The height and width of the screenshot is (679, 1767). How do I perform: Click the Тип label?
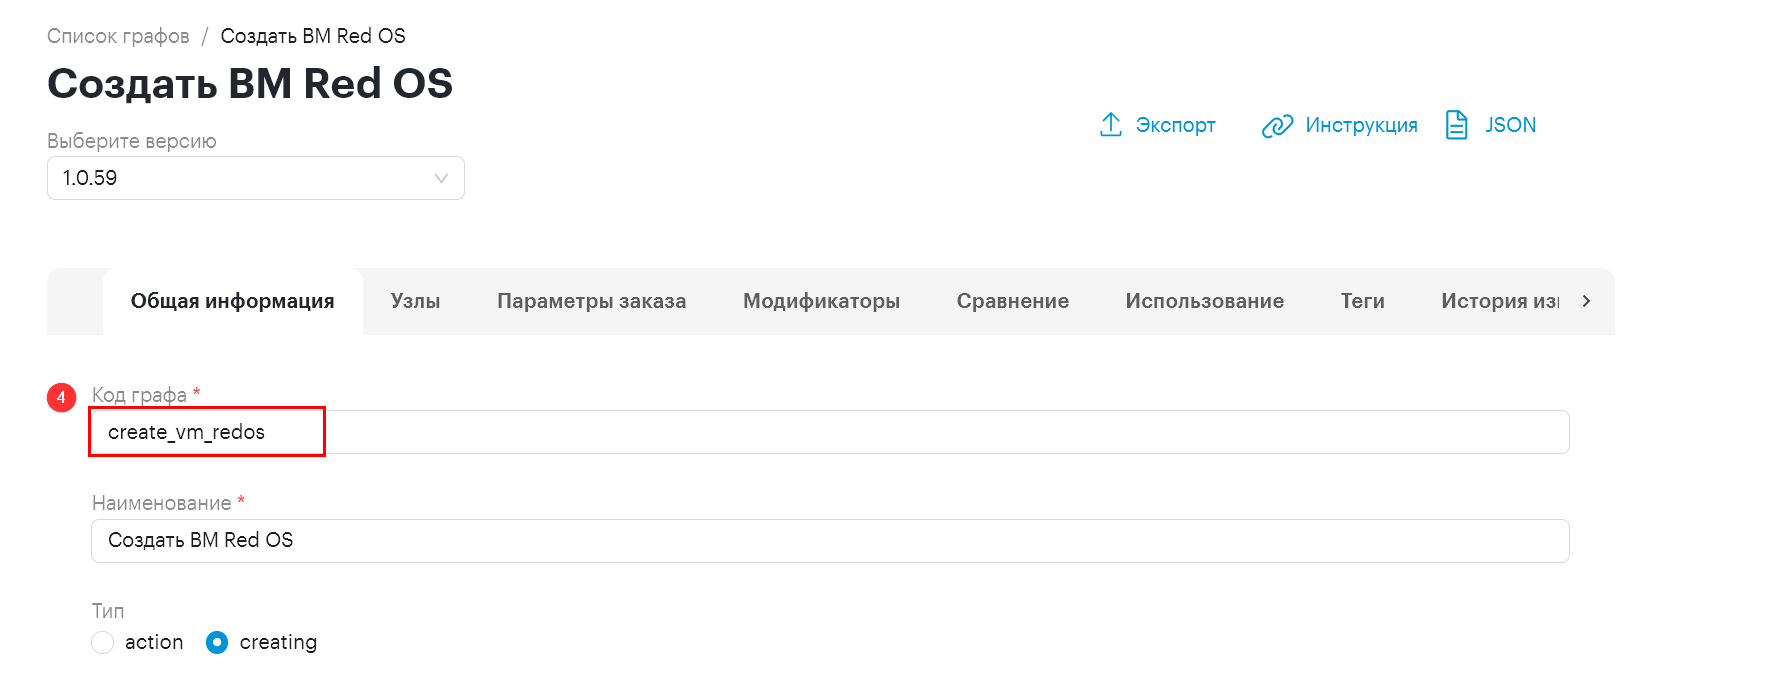pos(108,611)
